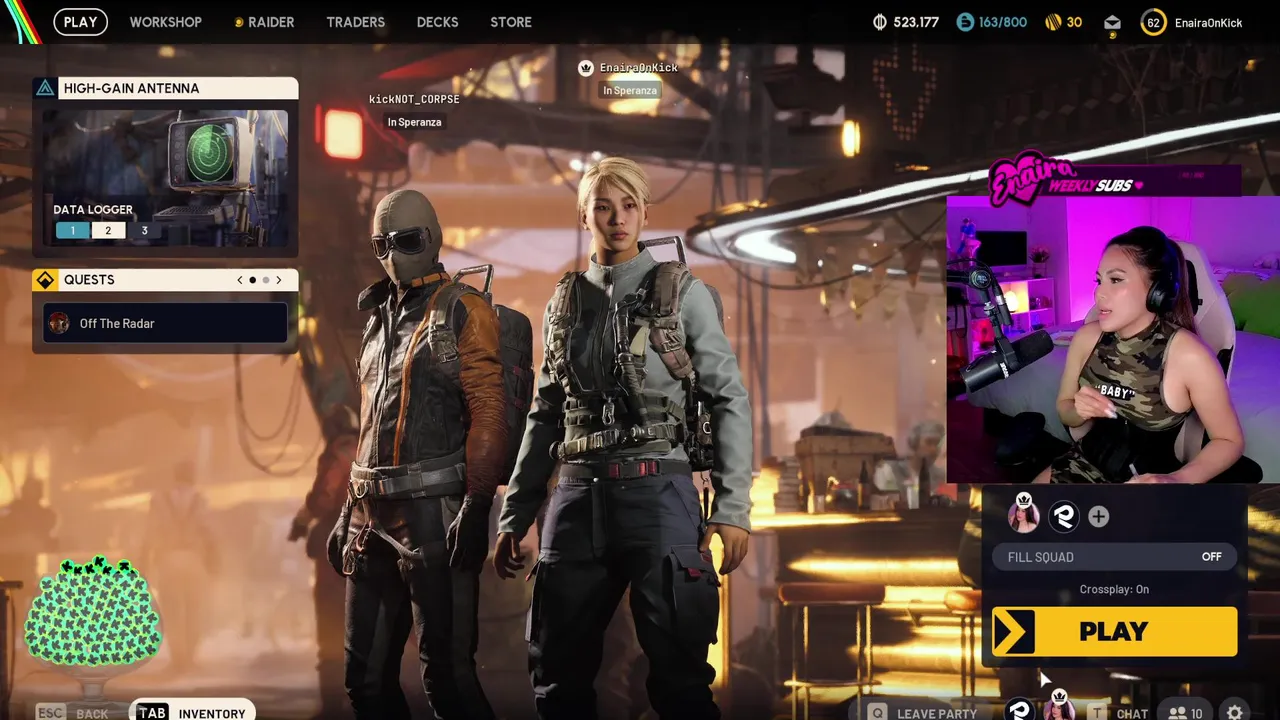Open the TRADERS tab
This screenshot has height=720, width=1280.
pos(355,22)
